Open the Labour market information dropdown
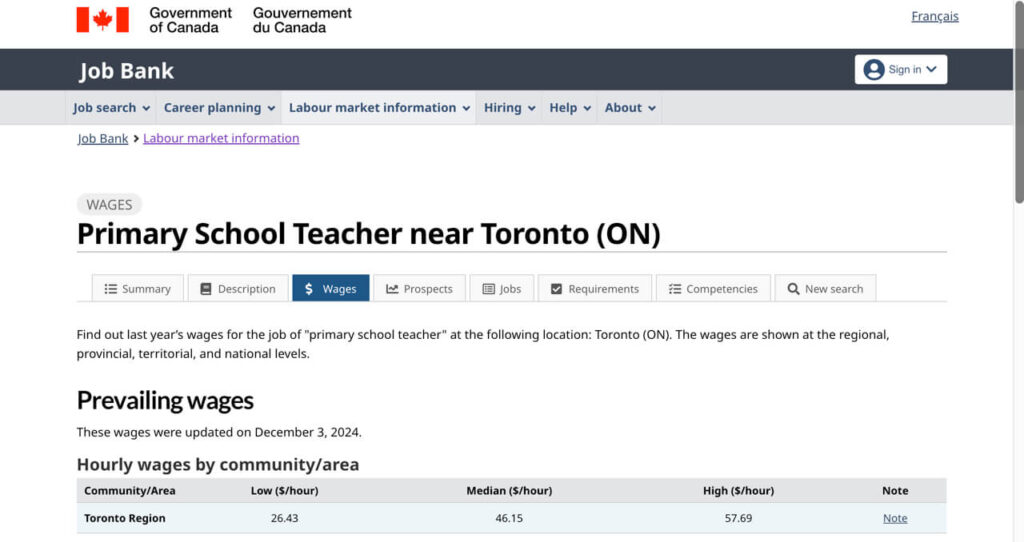This screenshot has width=1024, height=542. pyautogui.click(x=379, y=108)
